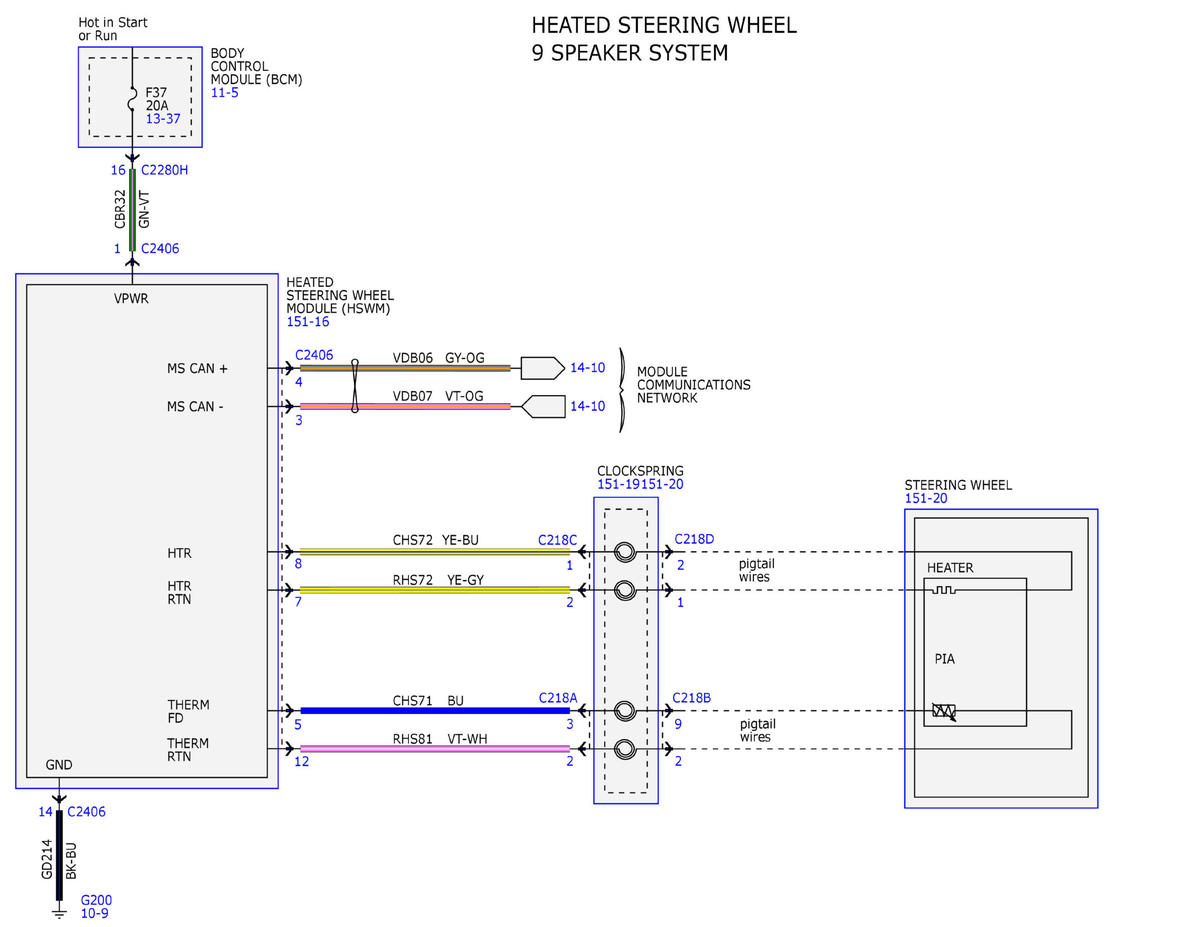Open the 11-5 reference under Body Control Module
Image resolution: width=1200 pixels, height=927 pixels.
225,93
